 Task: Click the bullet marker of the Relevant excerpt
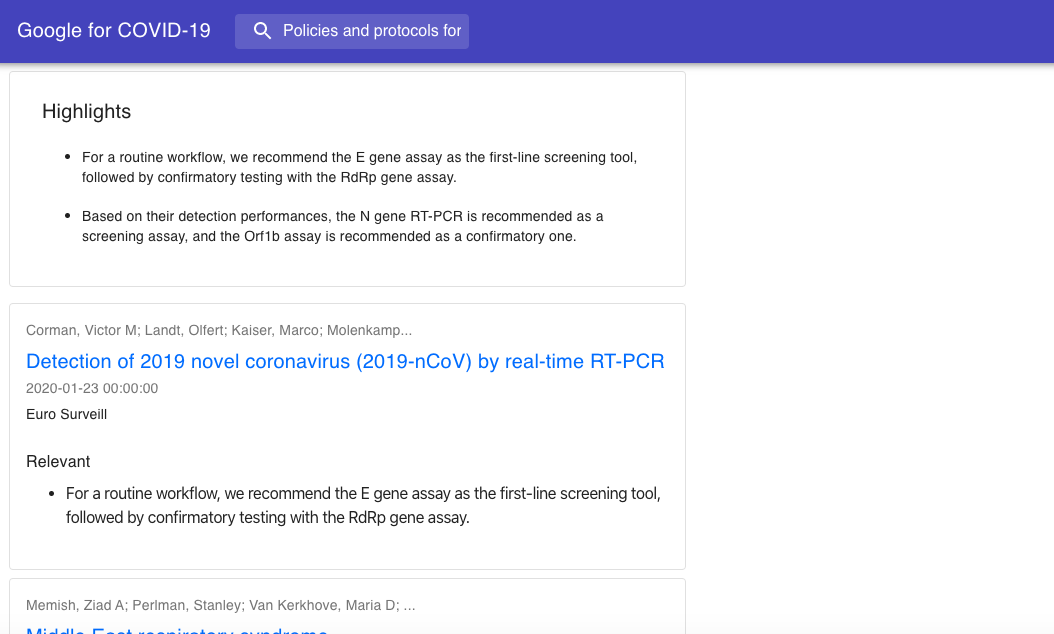[51, 493]
